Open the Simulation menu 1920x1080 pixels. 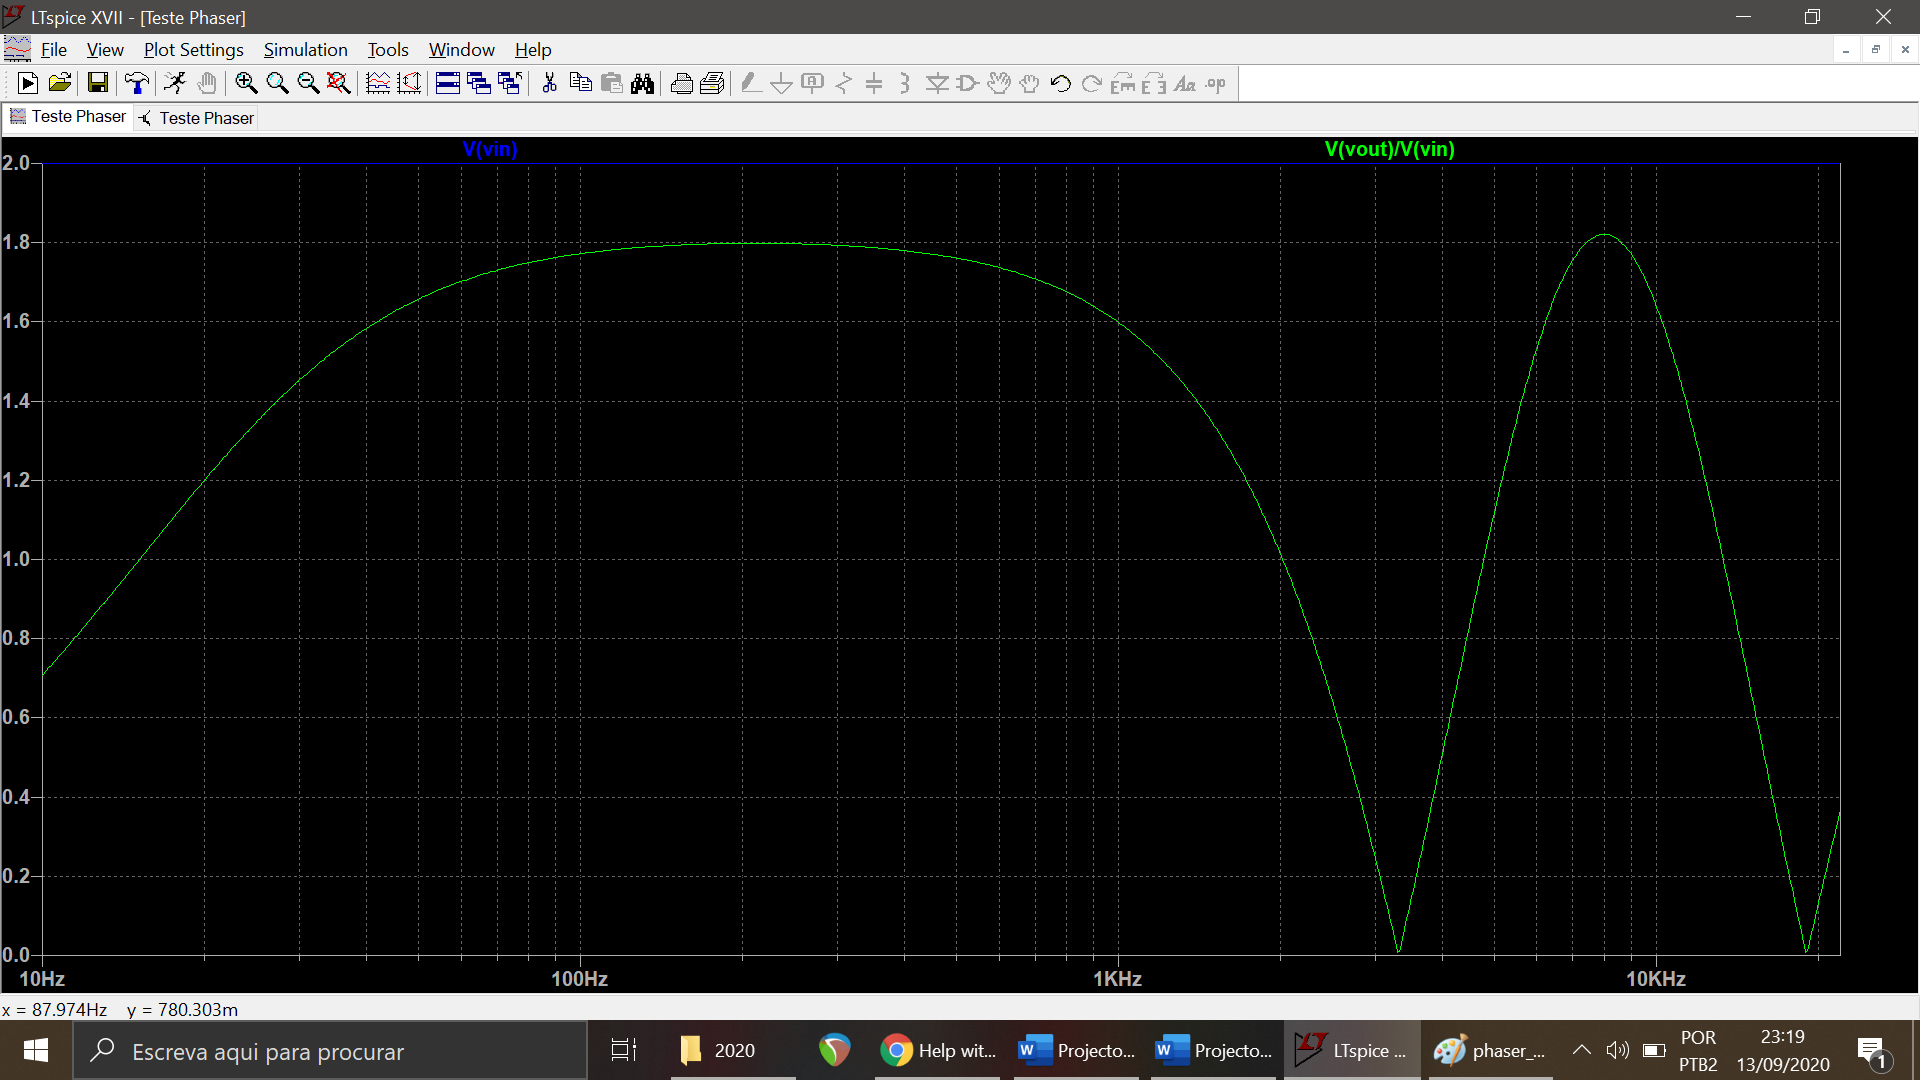click(305, 50)
